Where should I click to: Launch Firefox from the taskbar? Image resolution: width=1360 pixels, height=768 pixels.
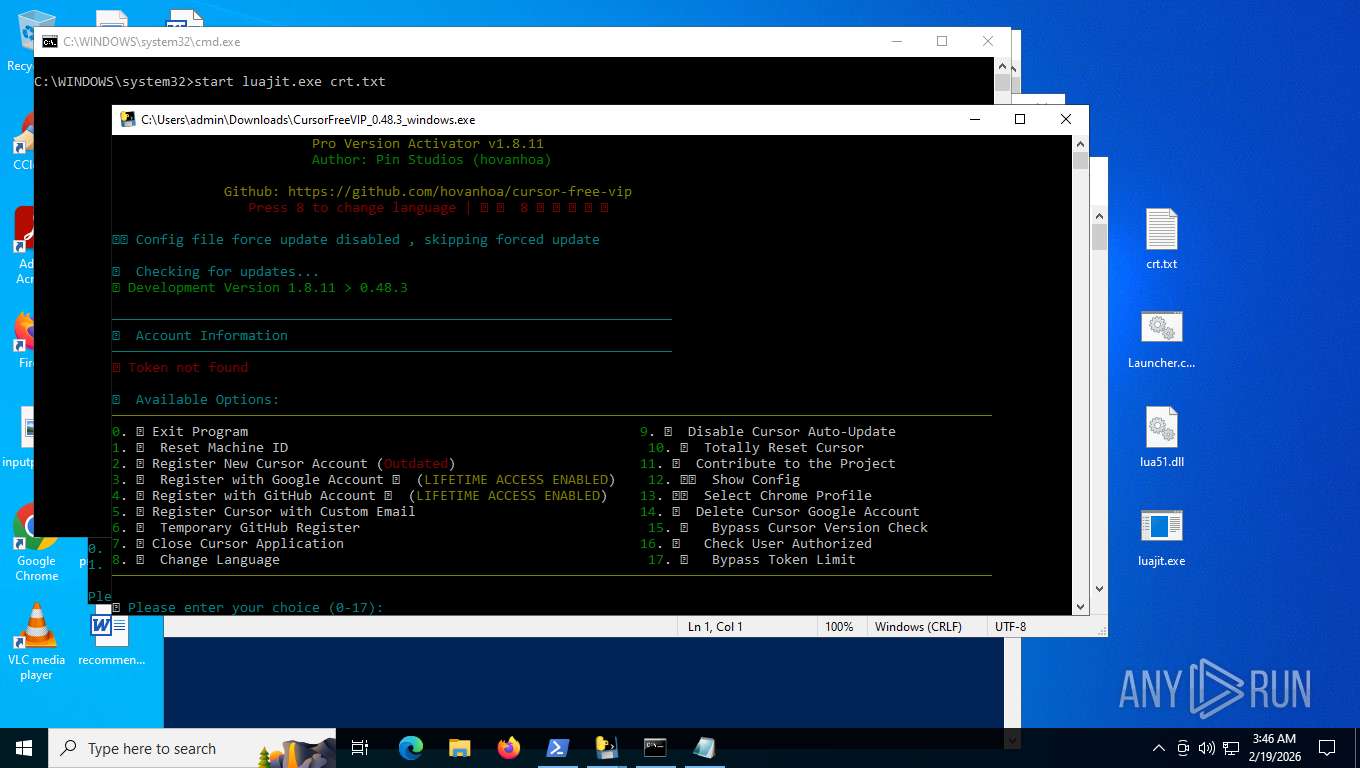click(509, 748)
